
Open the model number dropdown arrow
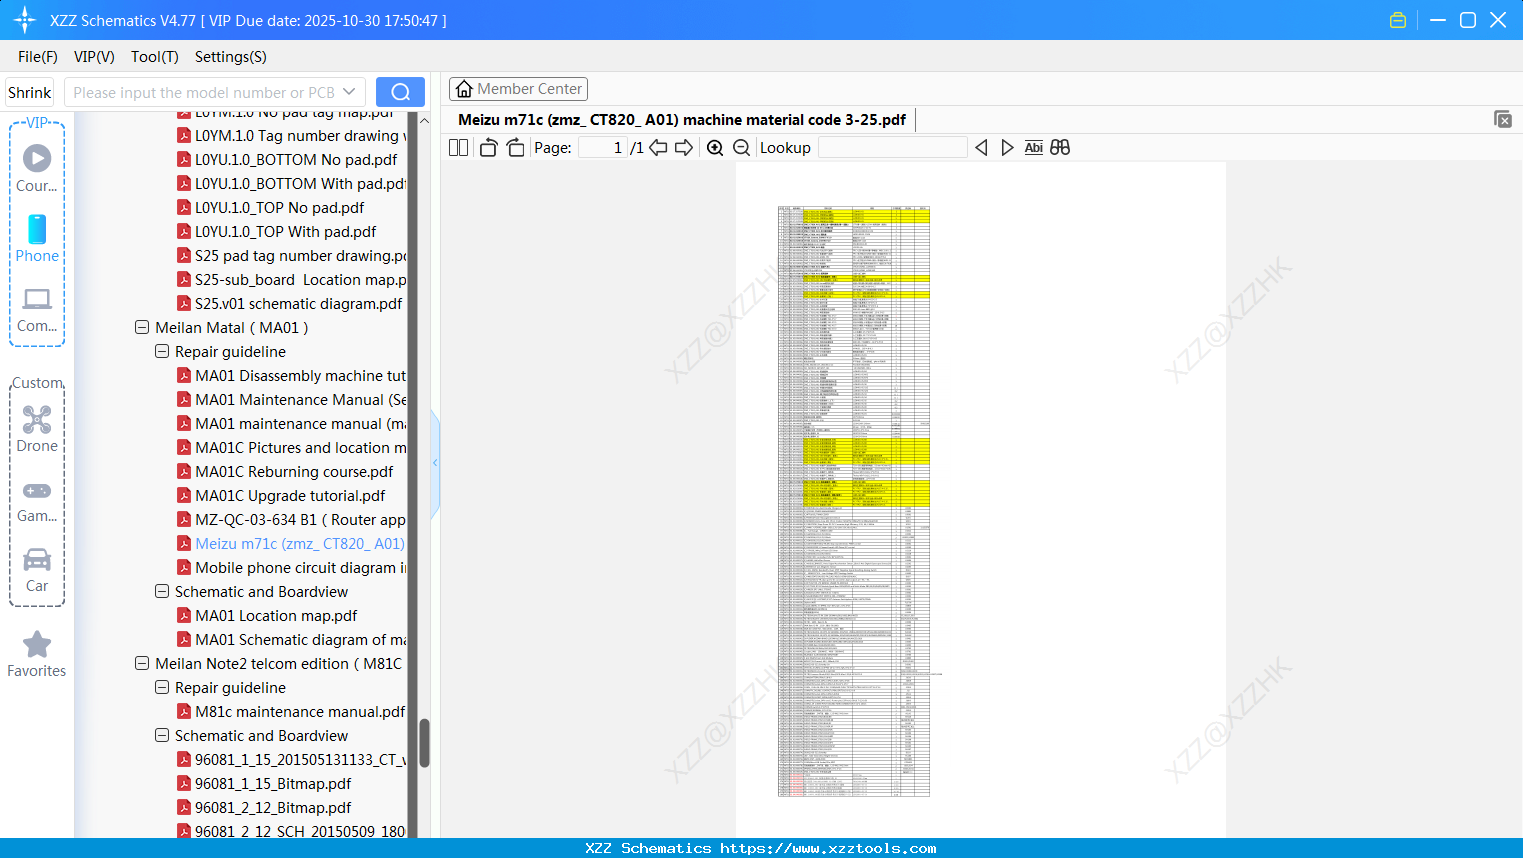pos(349,92)
